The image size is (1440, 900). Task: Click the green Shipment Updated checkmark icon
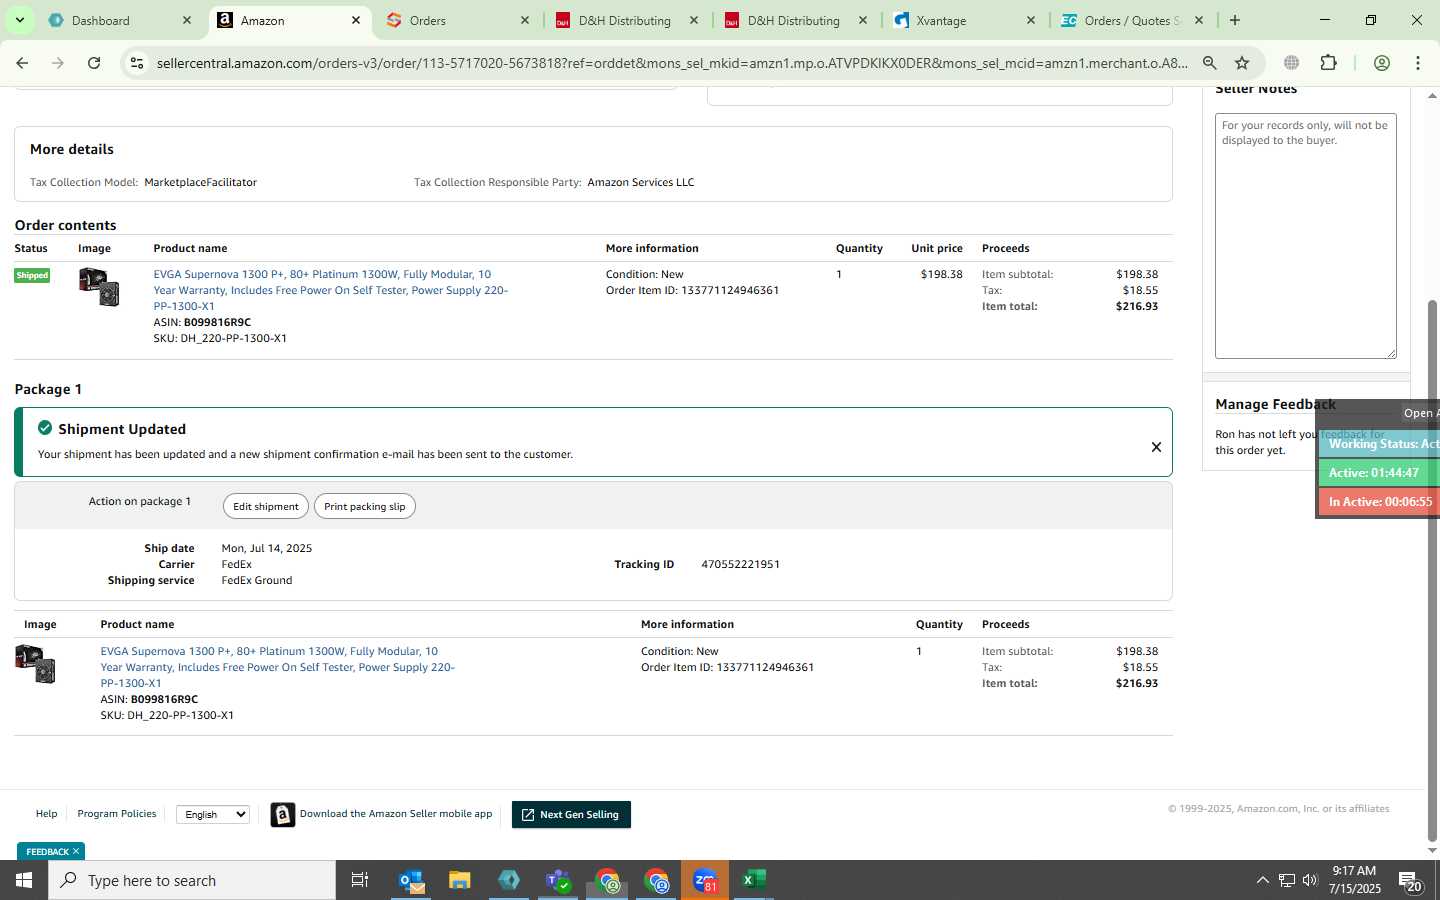point(45,428)
